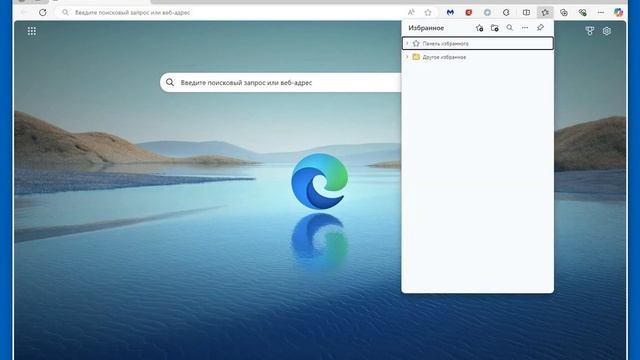Pin the Избранное panel
Screen dimensions: 640x360
(x=540, y=28)
